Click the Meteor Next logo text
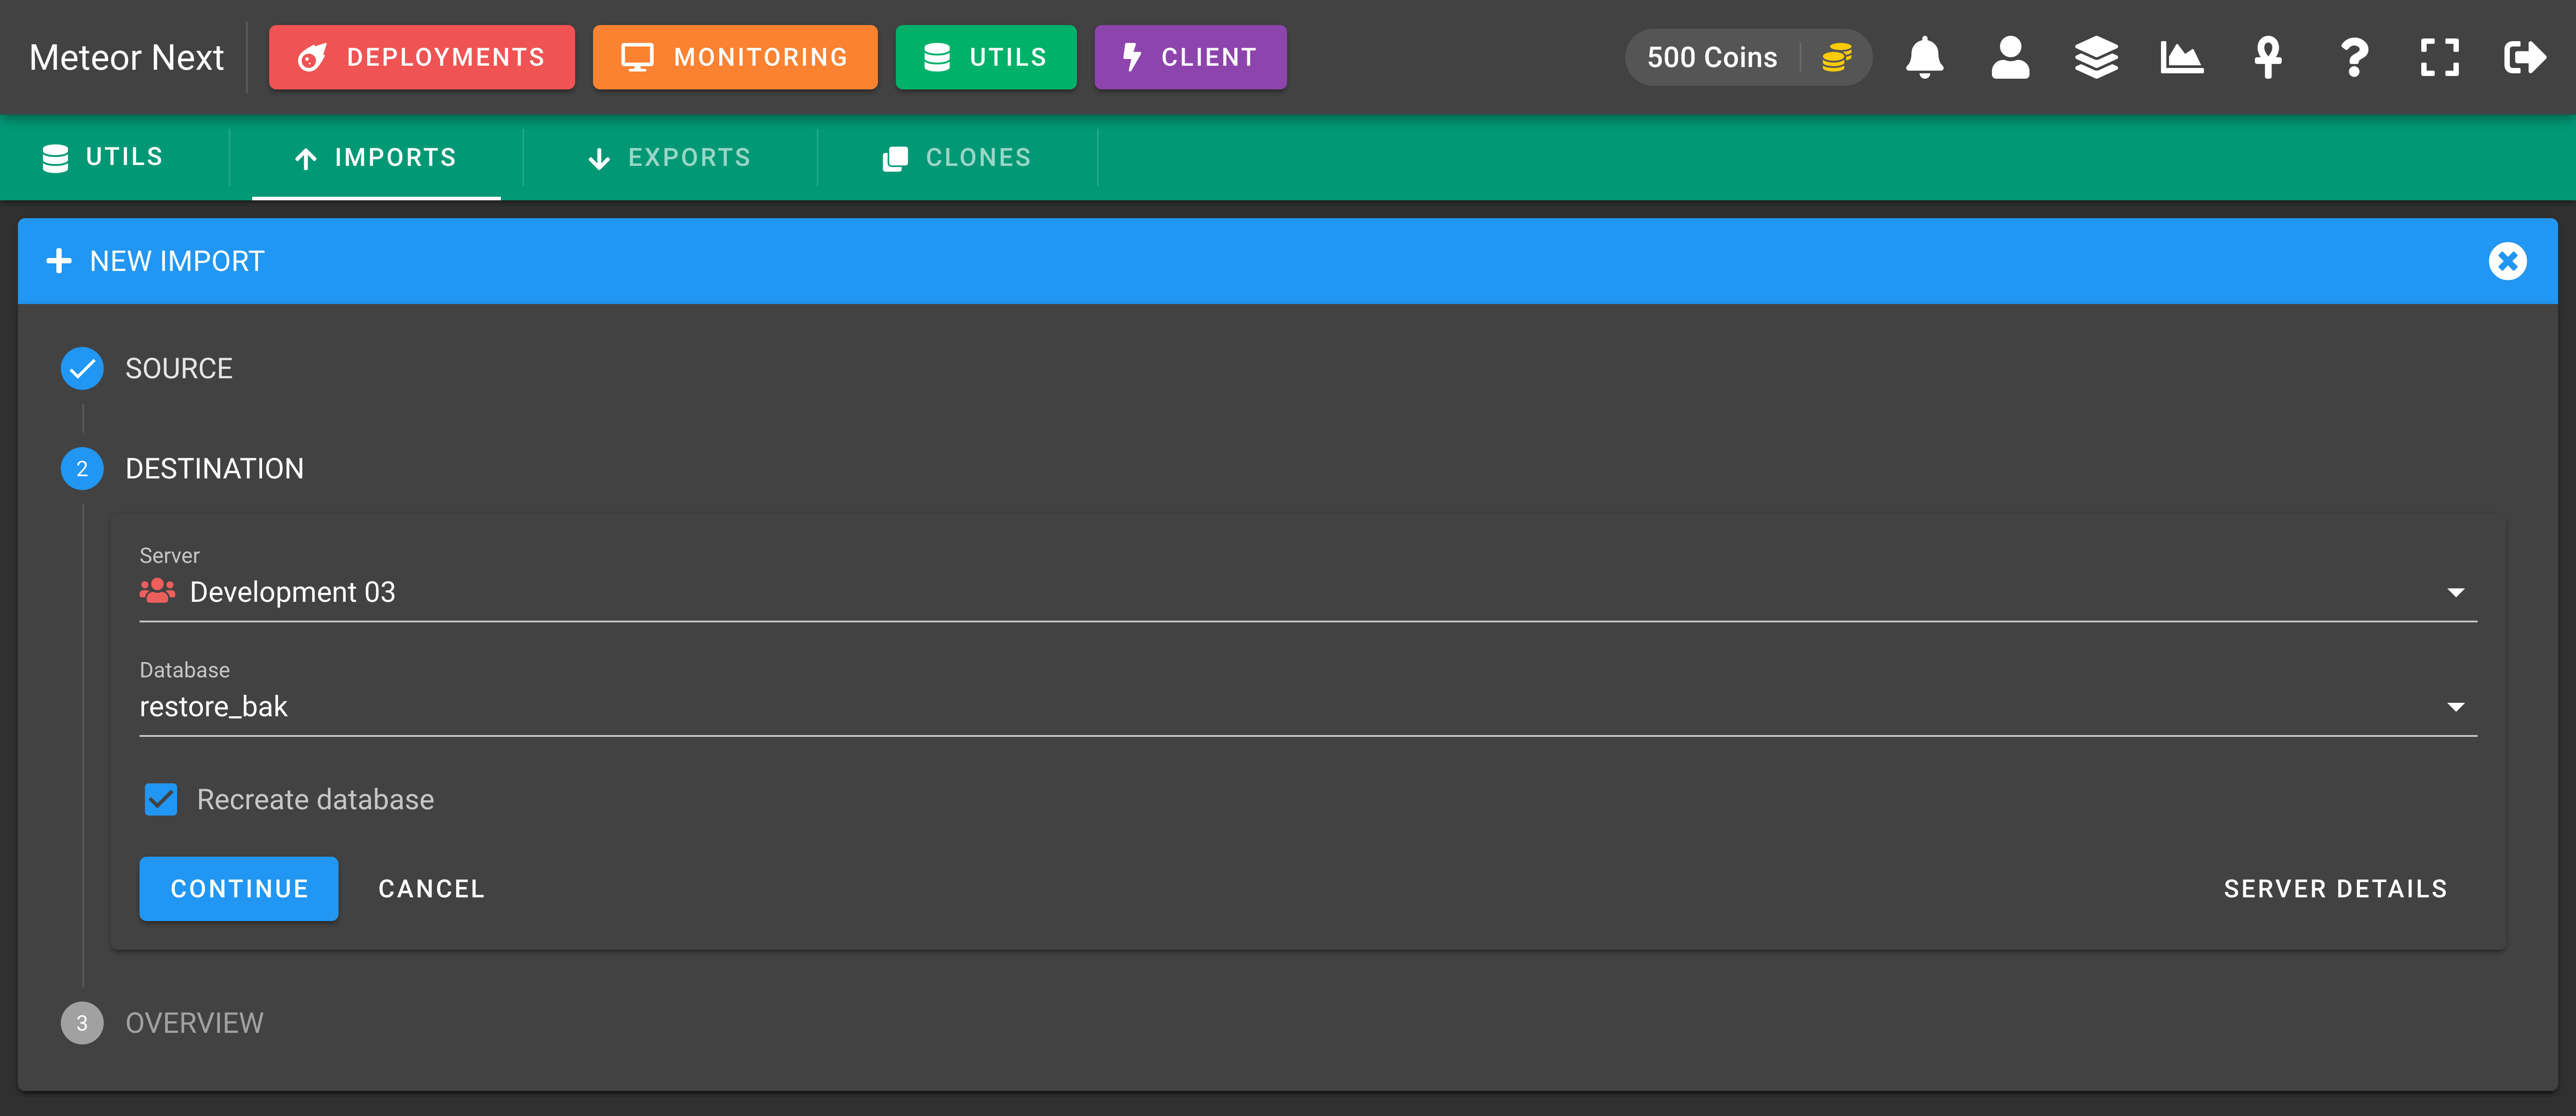The image size is (2576, 1116). pos(127,57)
